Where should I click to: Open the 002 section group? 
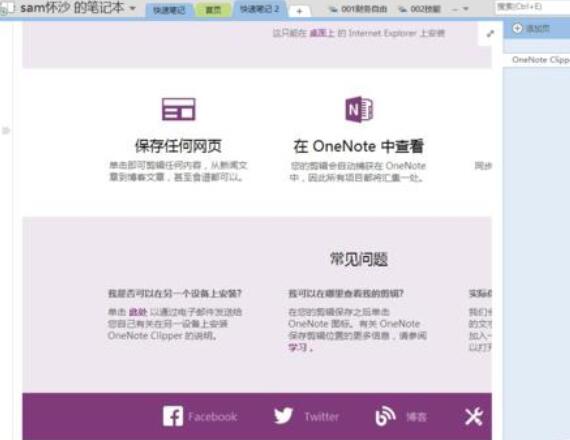(420, 9)
